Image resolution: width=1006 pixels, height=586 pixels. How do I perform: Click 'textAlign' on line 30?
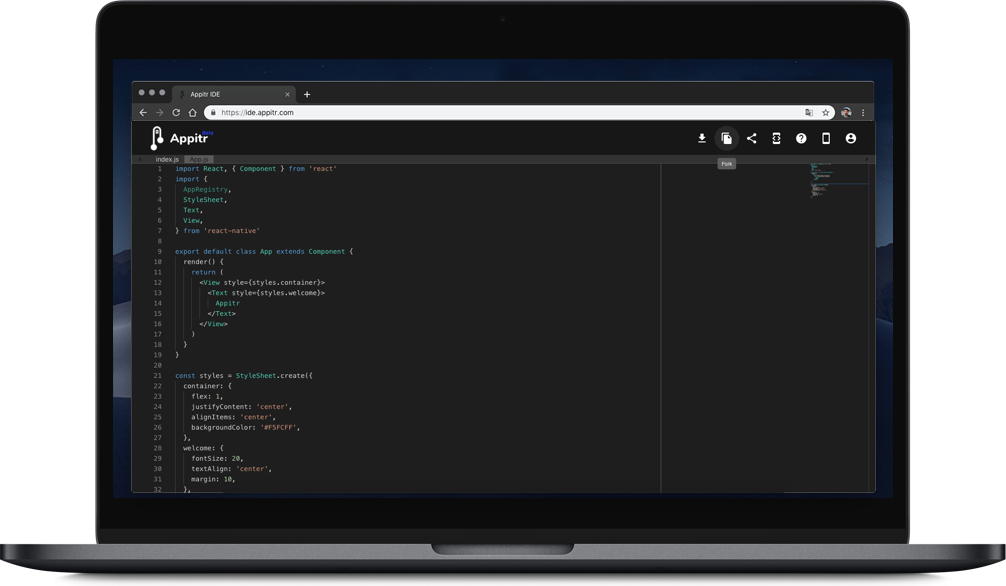210,469
